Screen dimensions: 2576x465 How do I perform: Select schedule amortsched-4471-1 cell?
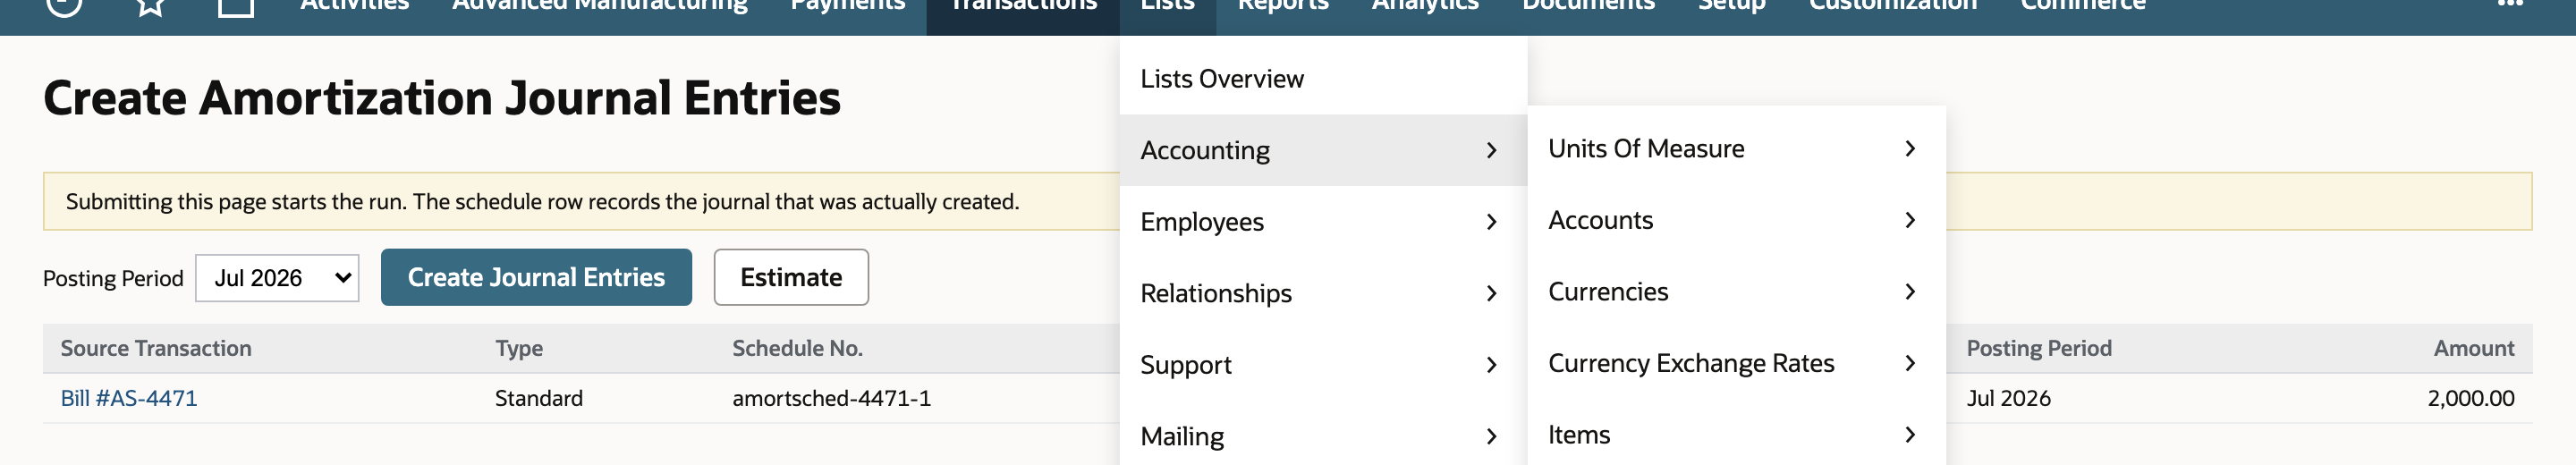pos(831,398)
